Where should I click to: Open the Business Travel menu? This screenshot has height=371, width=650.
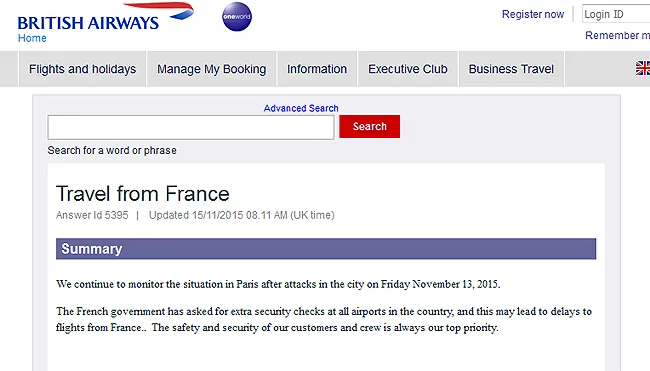coord(511,69)
